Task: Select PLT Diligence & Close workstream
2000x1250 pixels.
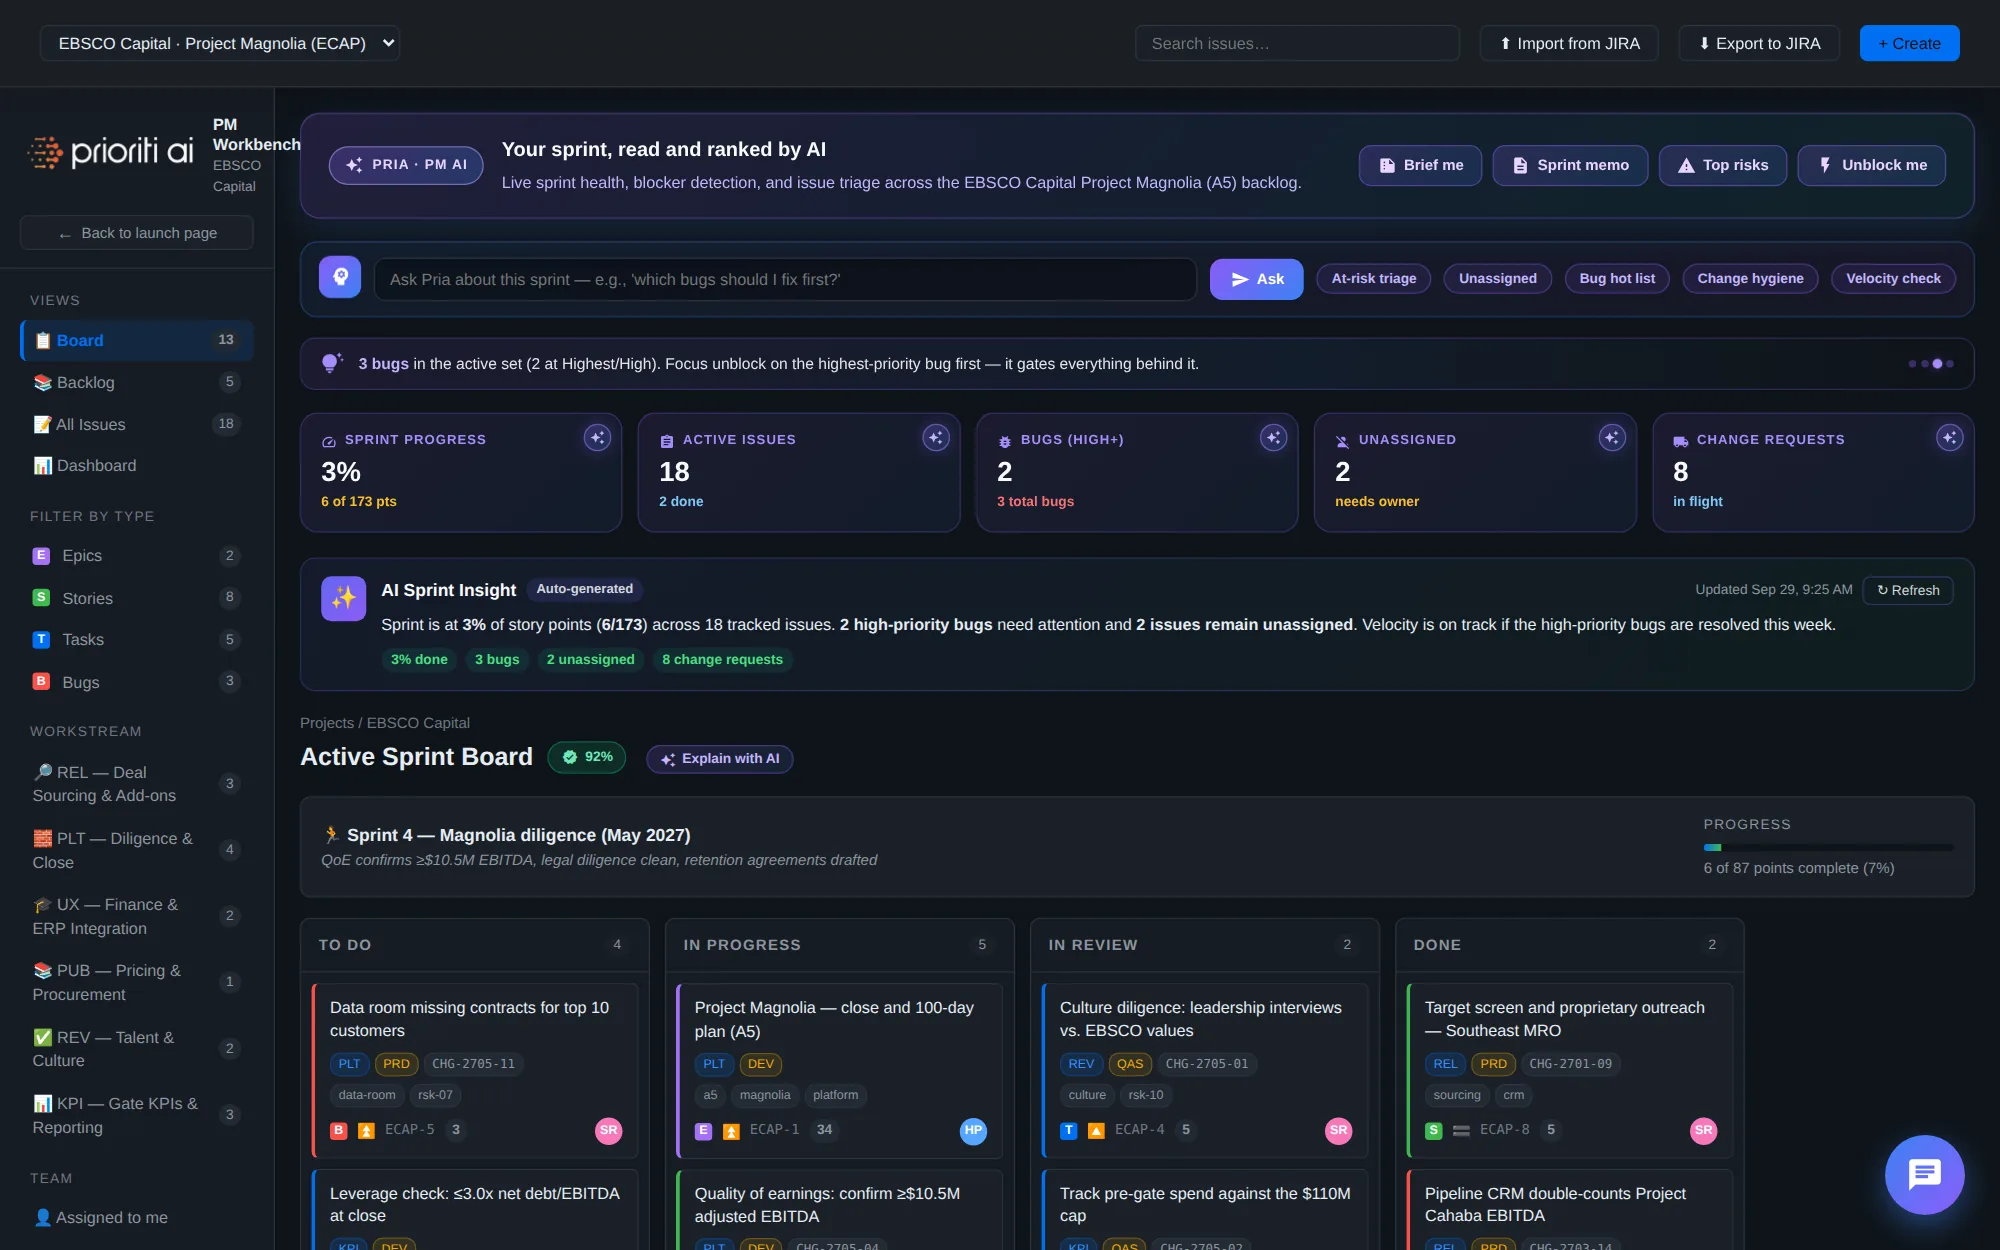Action: click(x=137, y=850)
